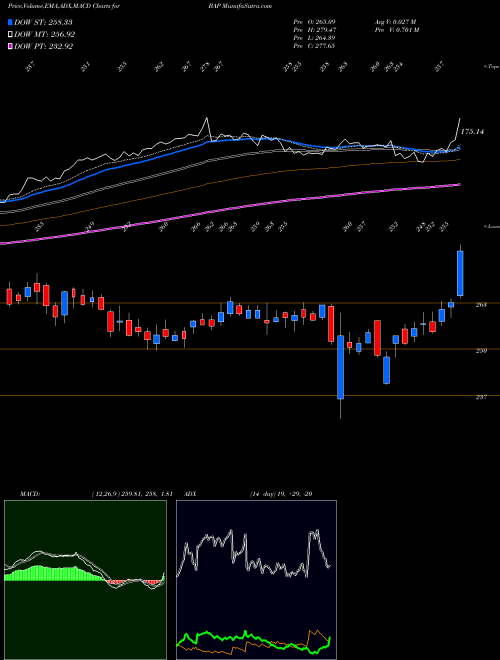Click the 'BAP MunafaSutra.com' title text
This screenshot has width=500, height=660.
239,6
